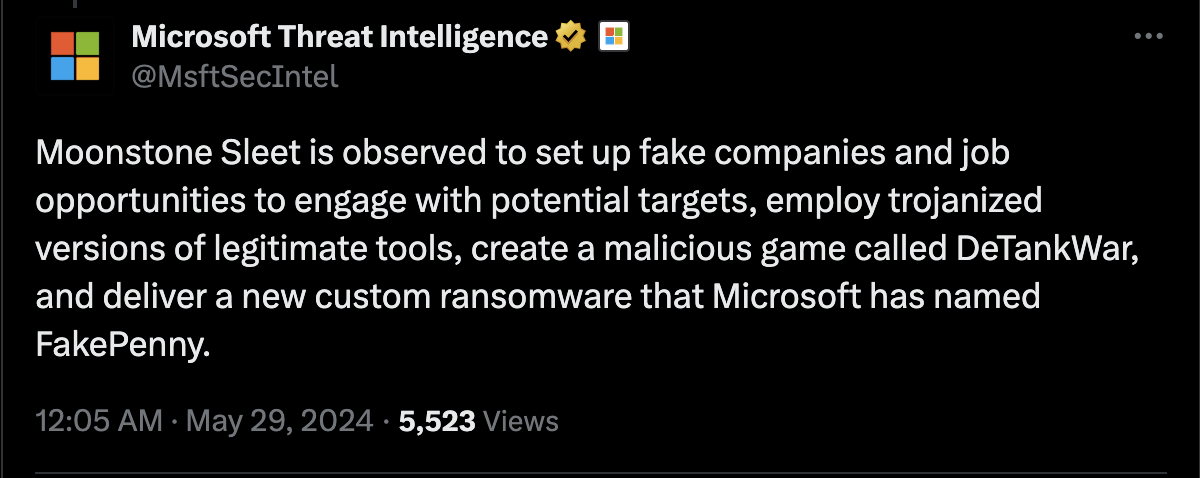1200x478 pixels.
Task: Click the Views label beside the count
Action: (x=520, y=420)
